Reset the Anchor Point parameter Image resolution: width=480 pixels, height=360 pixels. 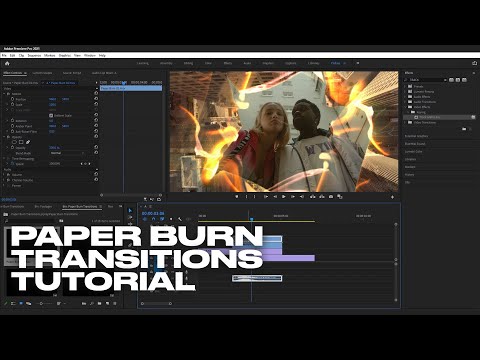click(96, 126)
